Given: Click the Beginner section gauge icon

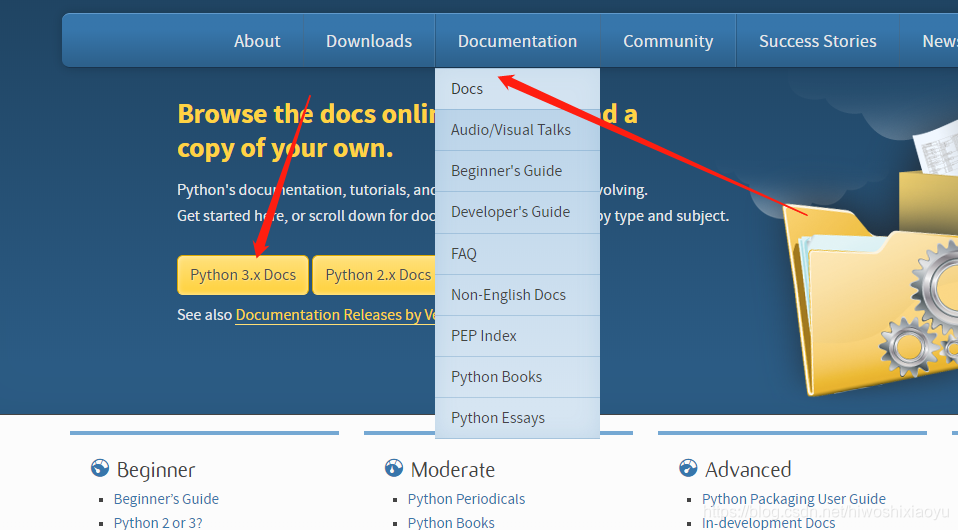Looking at the screenshot, I should (x=100, y=468).
